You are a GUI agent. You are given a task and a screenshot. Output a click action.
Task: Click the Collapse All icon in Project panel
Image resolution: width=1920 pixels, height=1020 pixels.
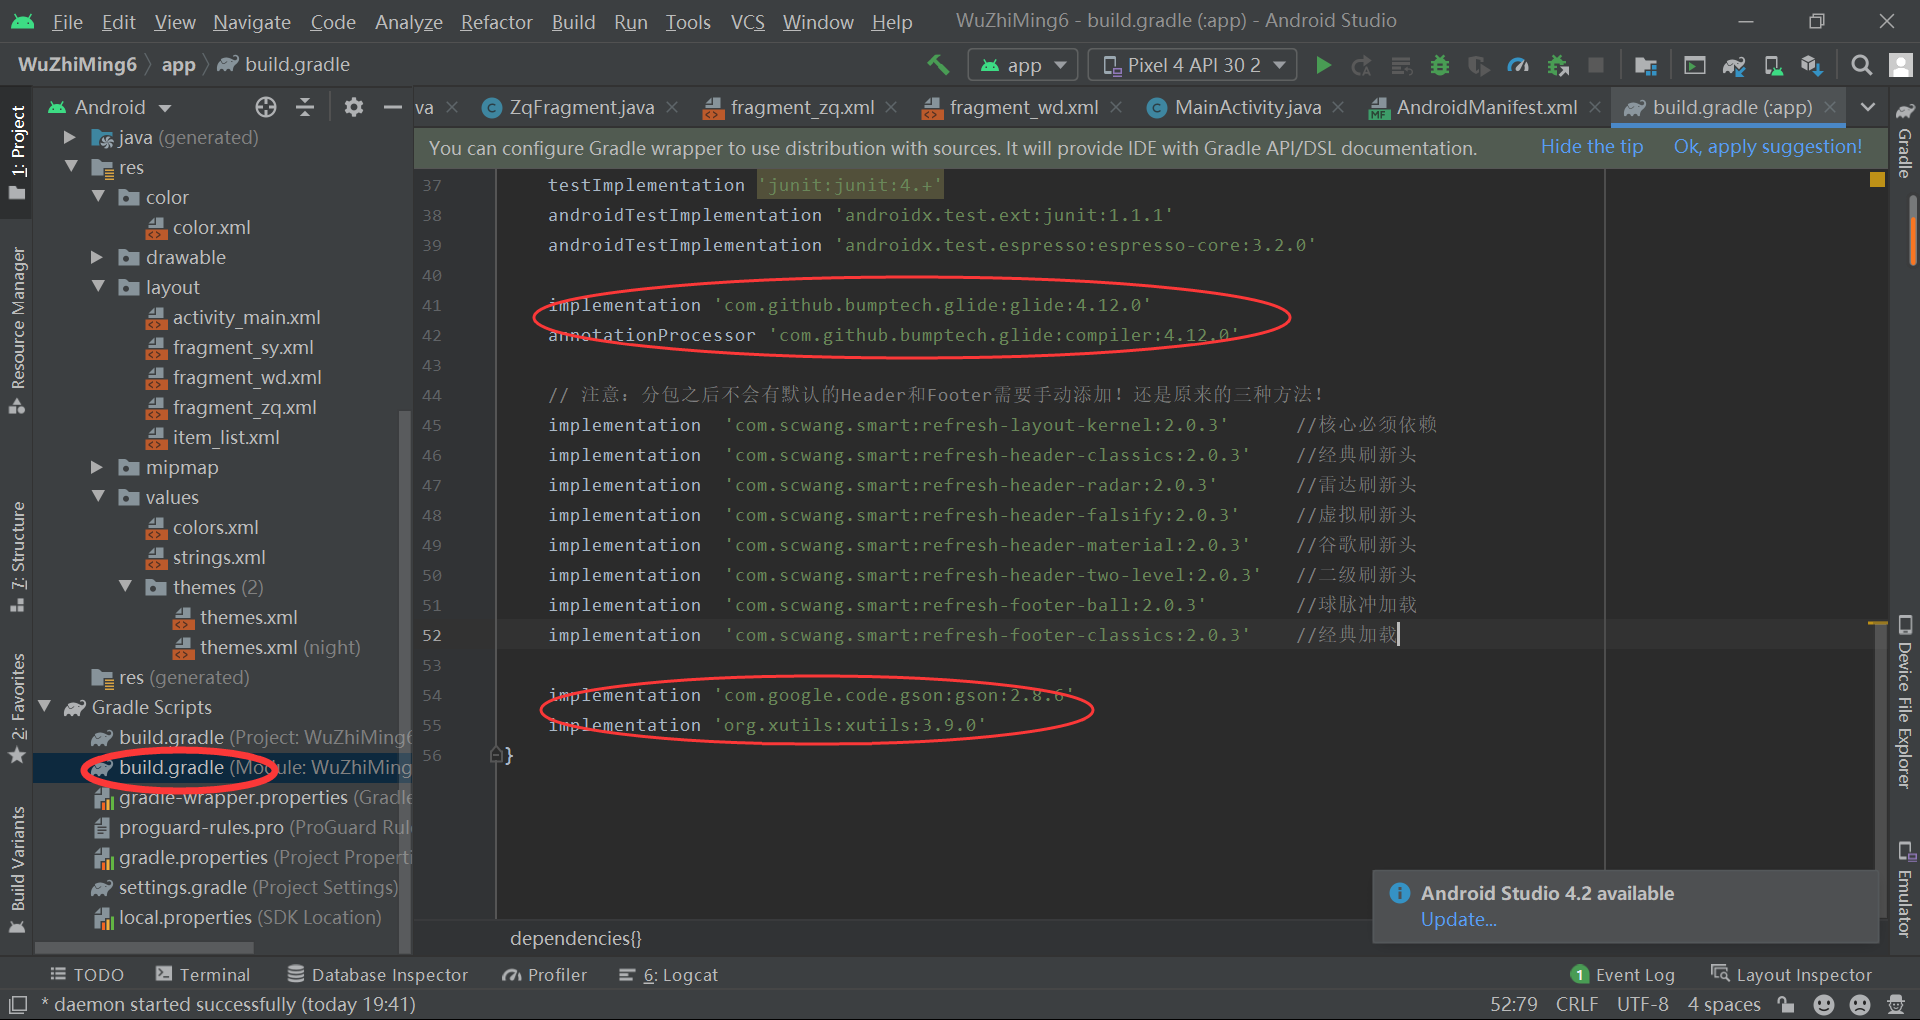(x=305, y=107)
